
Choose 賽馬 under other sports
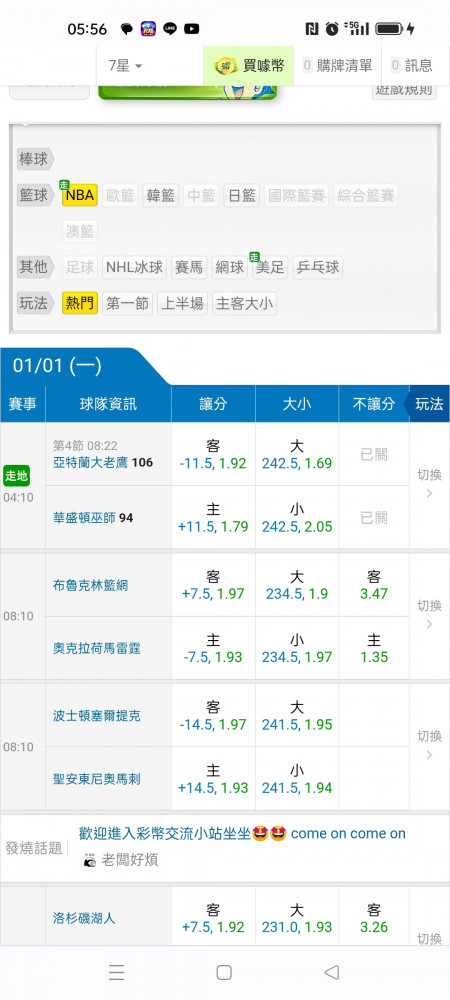189,267
